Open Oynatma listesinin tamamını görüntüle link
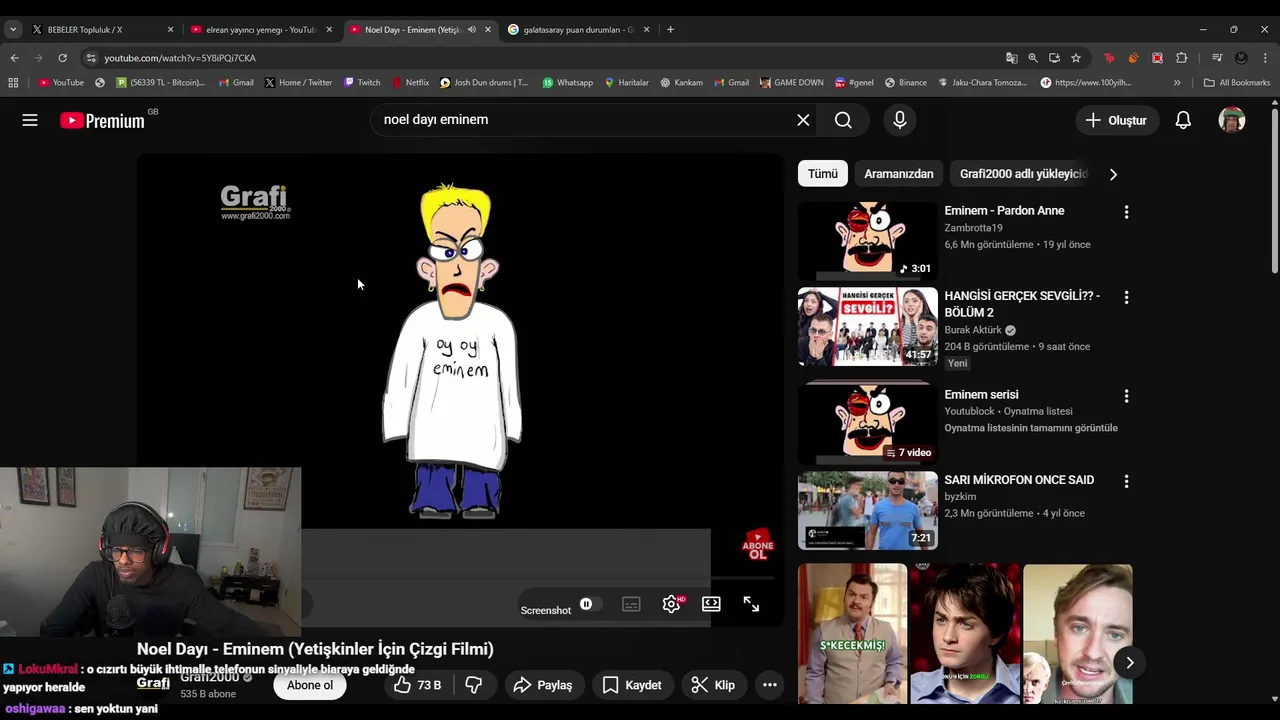1280x720 pixels. [1031, 428]
